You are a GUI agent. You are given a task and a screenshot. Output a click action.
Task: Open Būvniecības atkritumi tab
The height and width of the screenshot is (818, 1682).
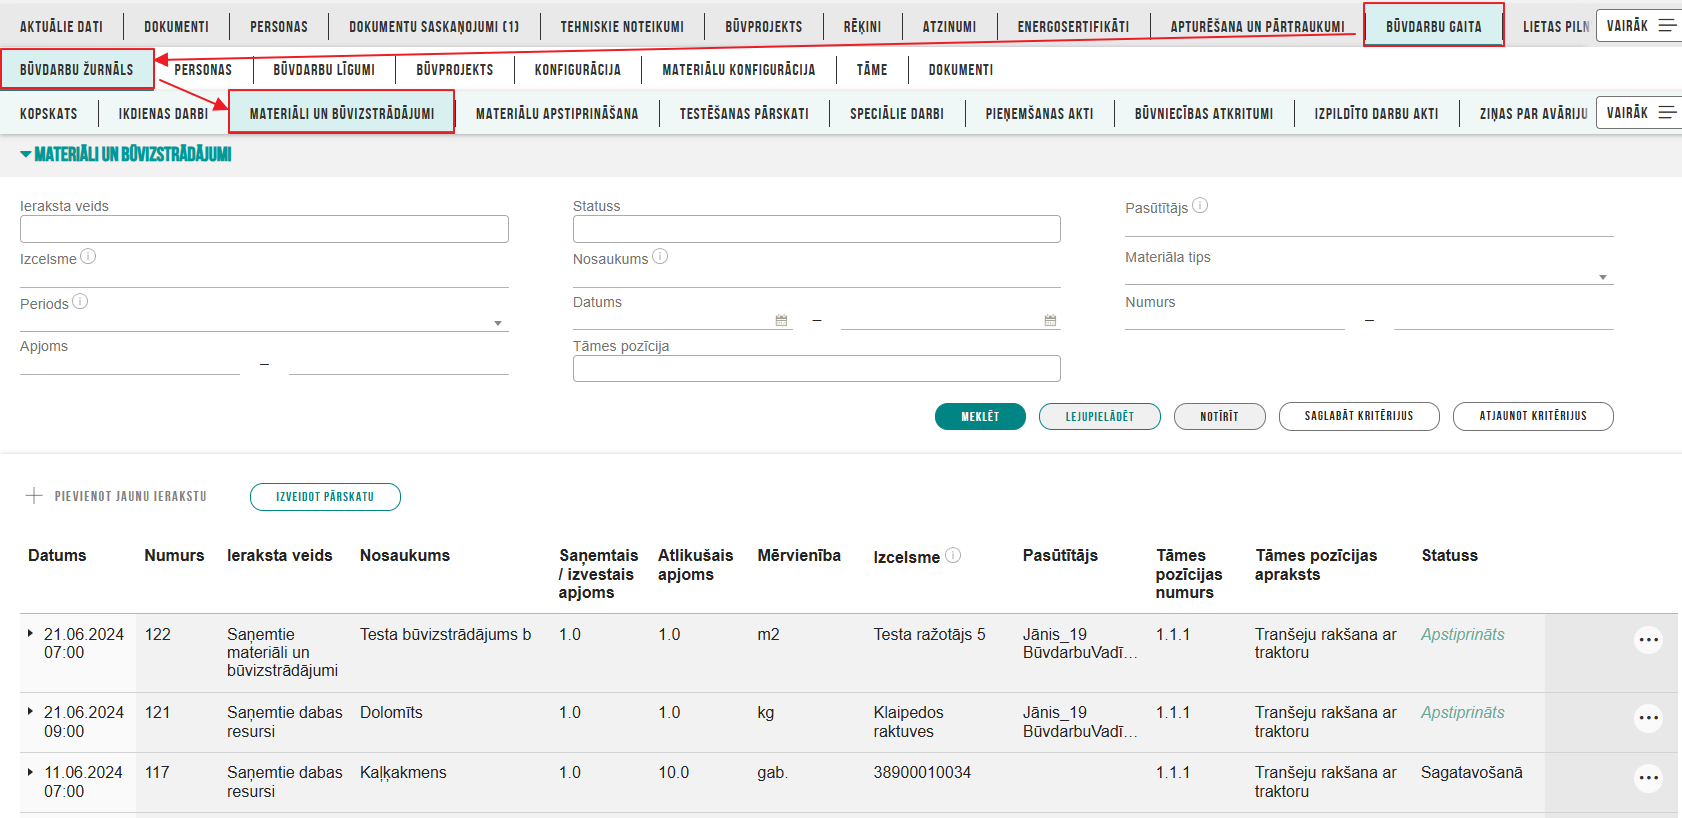point(1204,114)
